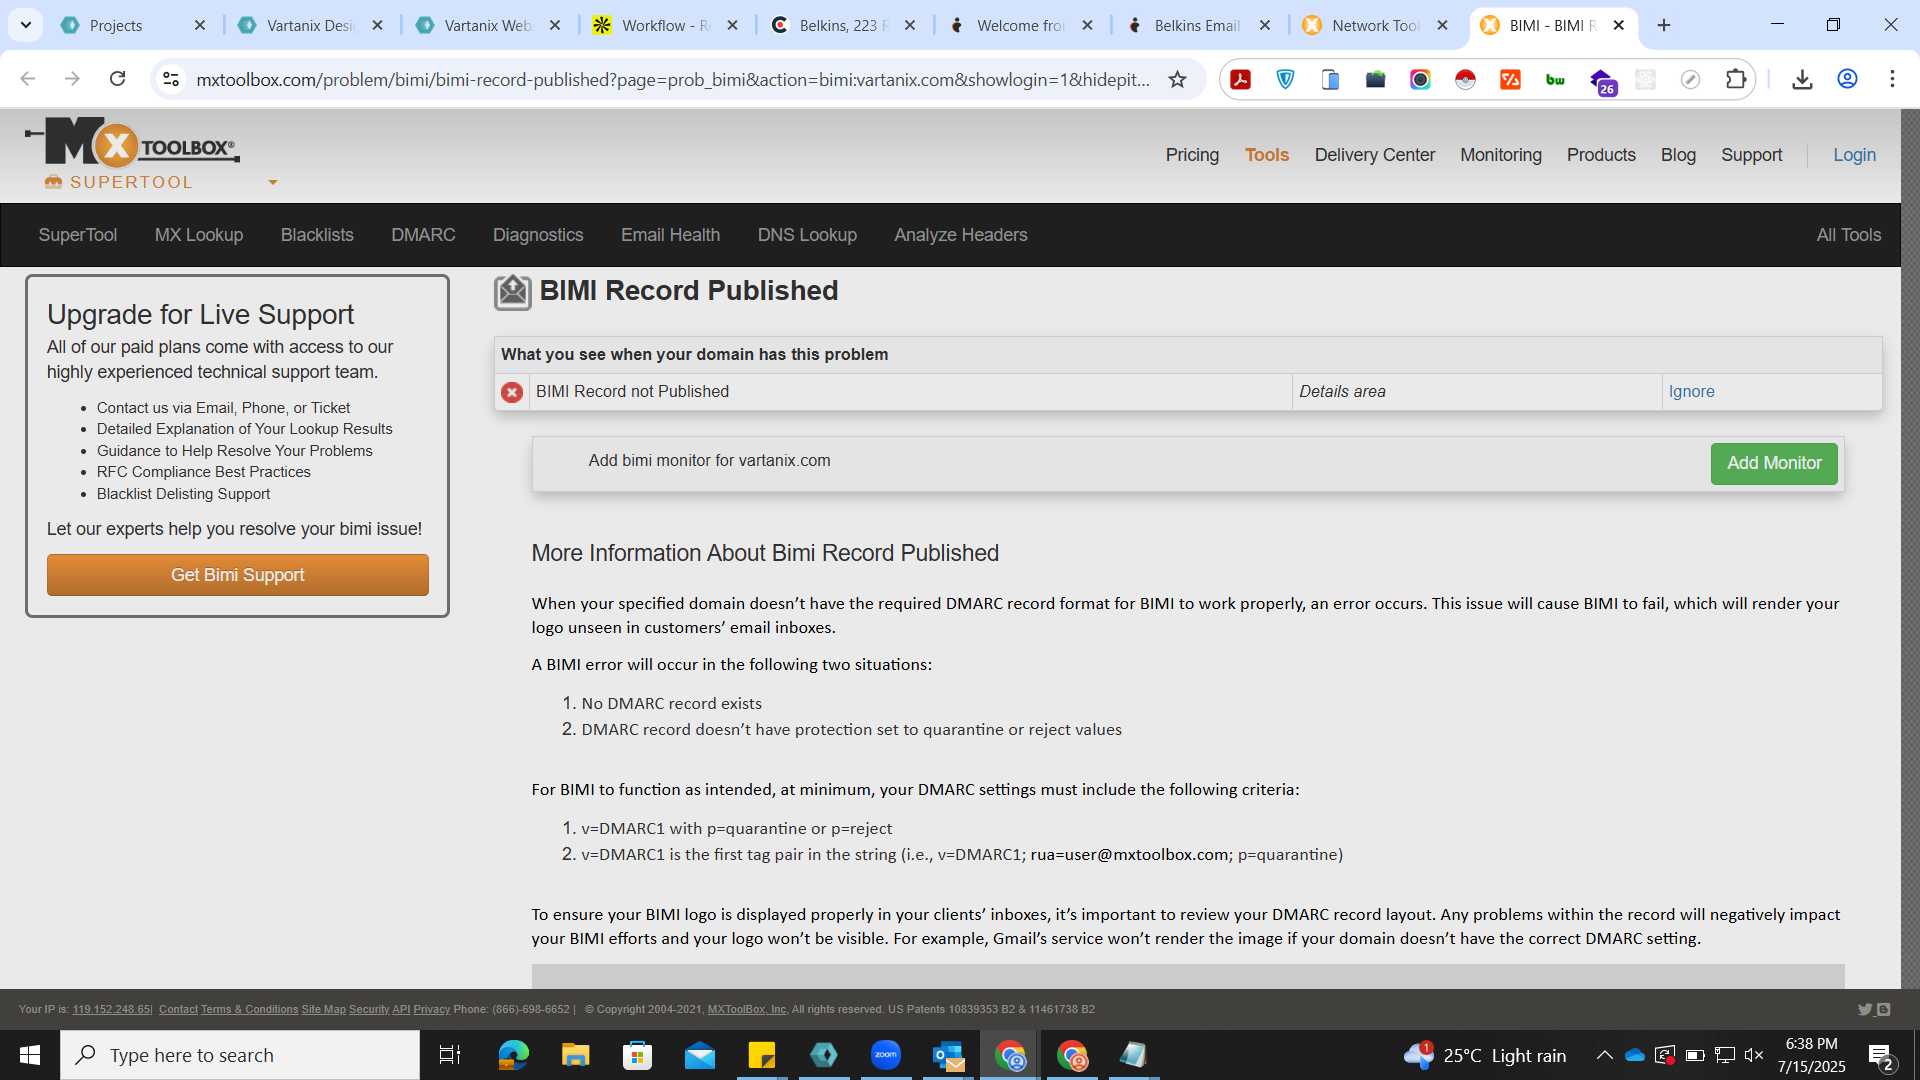Open Outlook from taskbar
1920x1080 pixels.
tap(948, 1055)
